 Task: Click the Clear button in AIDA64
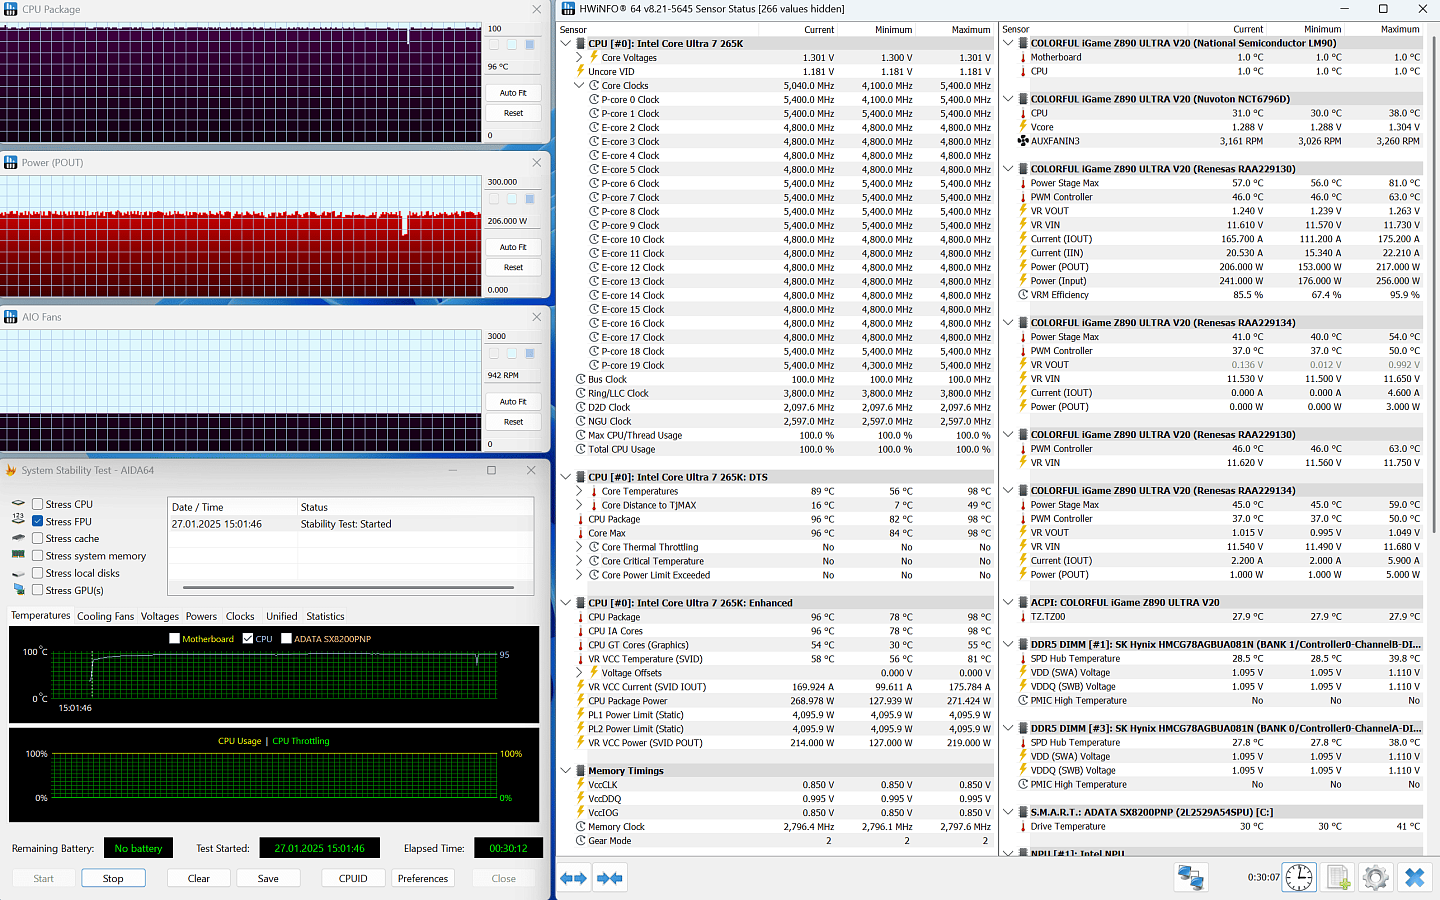pos(199,878)
